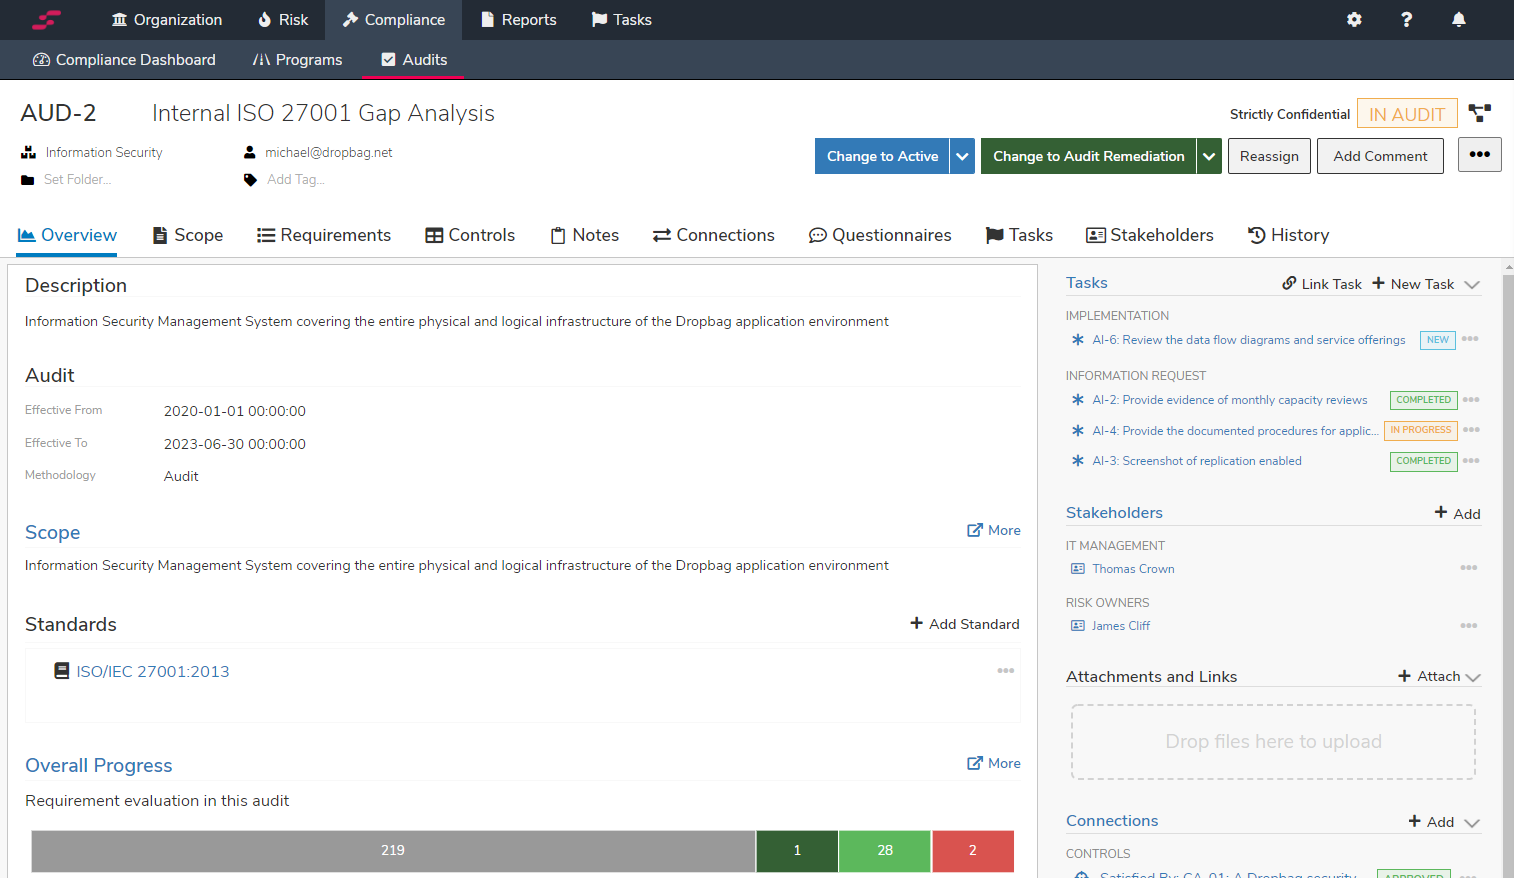Open More link next to Scope
Viewport: 1514px width, 878px height.
(994, 530)
